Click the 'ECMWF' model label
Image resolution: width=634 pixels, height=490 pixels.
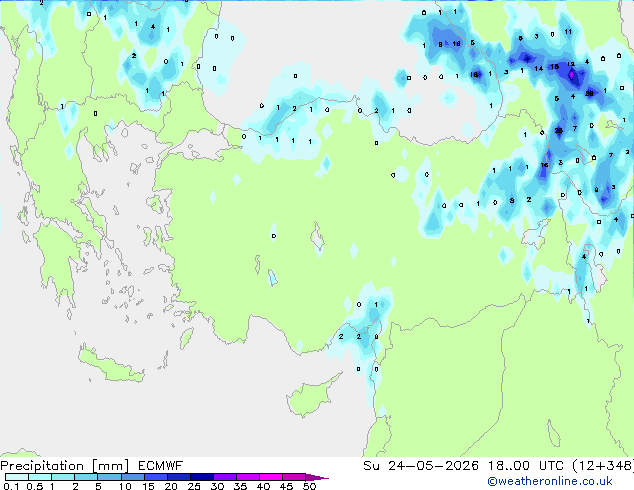point(161,466)
